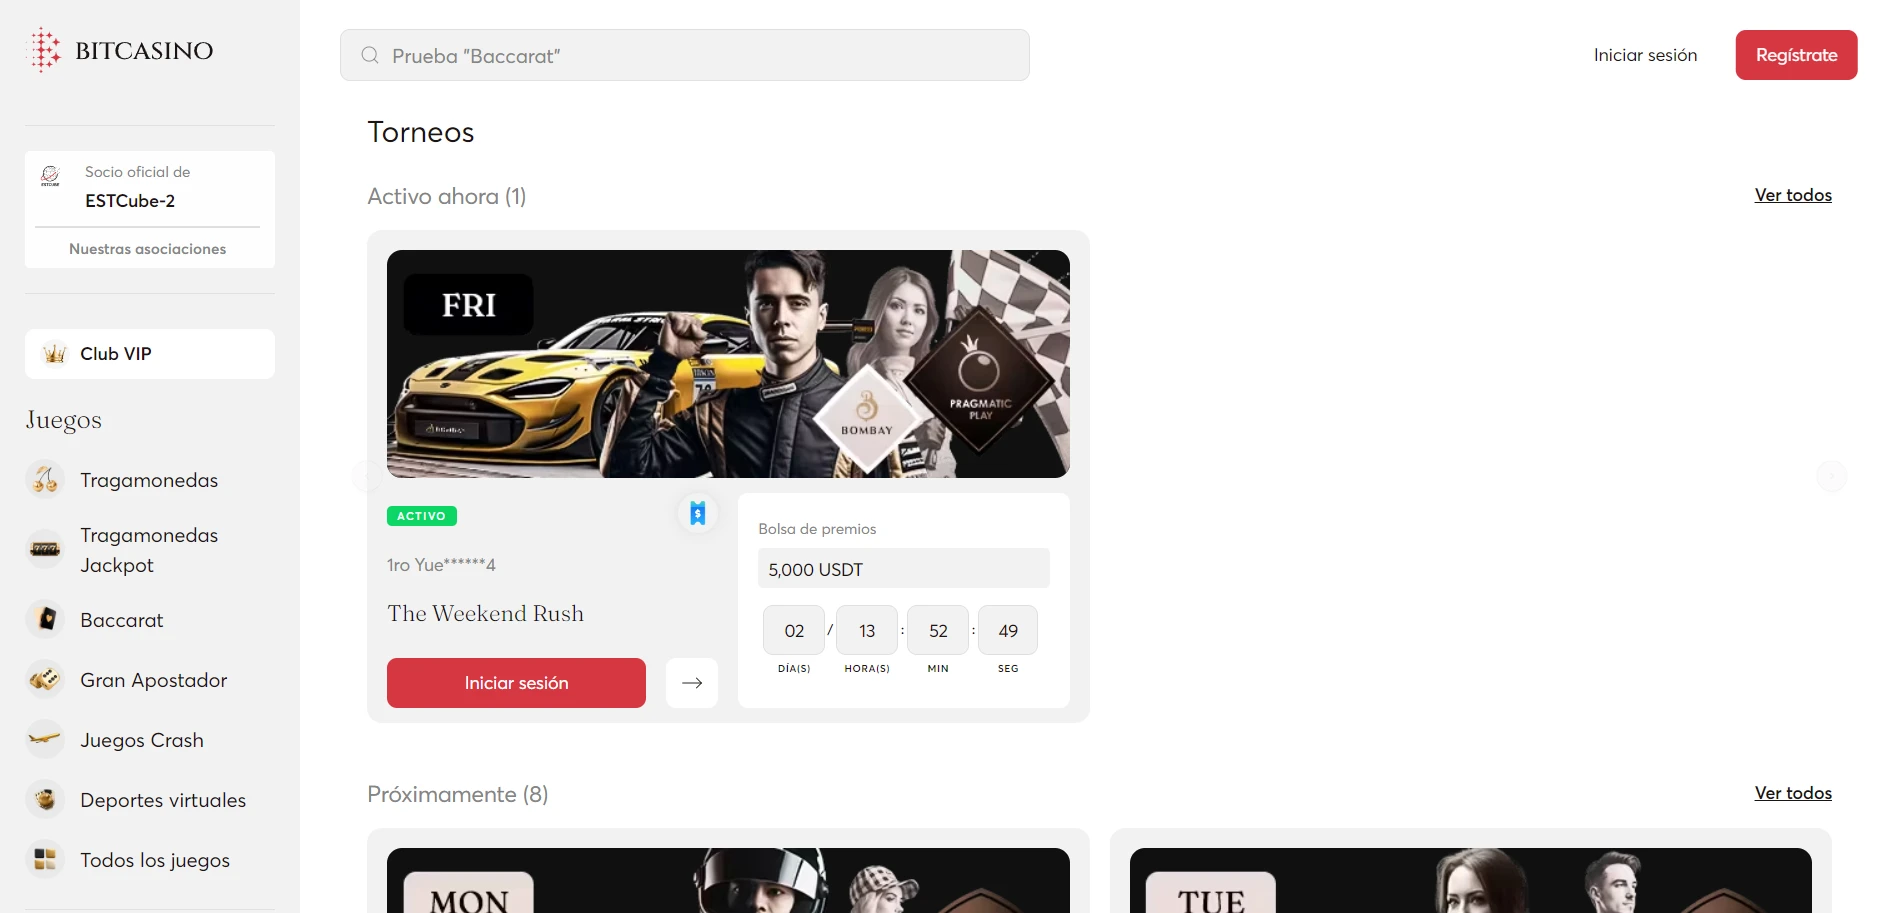Click the arrow button beside Iniciar sesión
The height and width of the screenshot is (913, 1895).
click(692, 683)
